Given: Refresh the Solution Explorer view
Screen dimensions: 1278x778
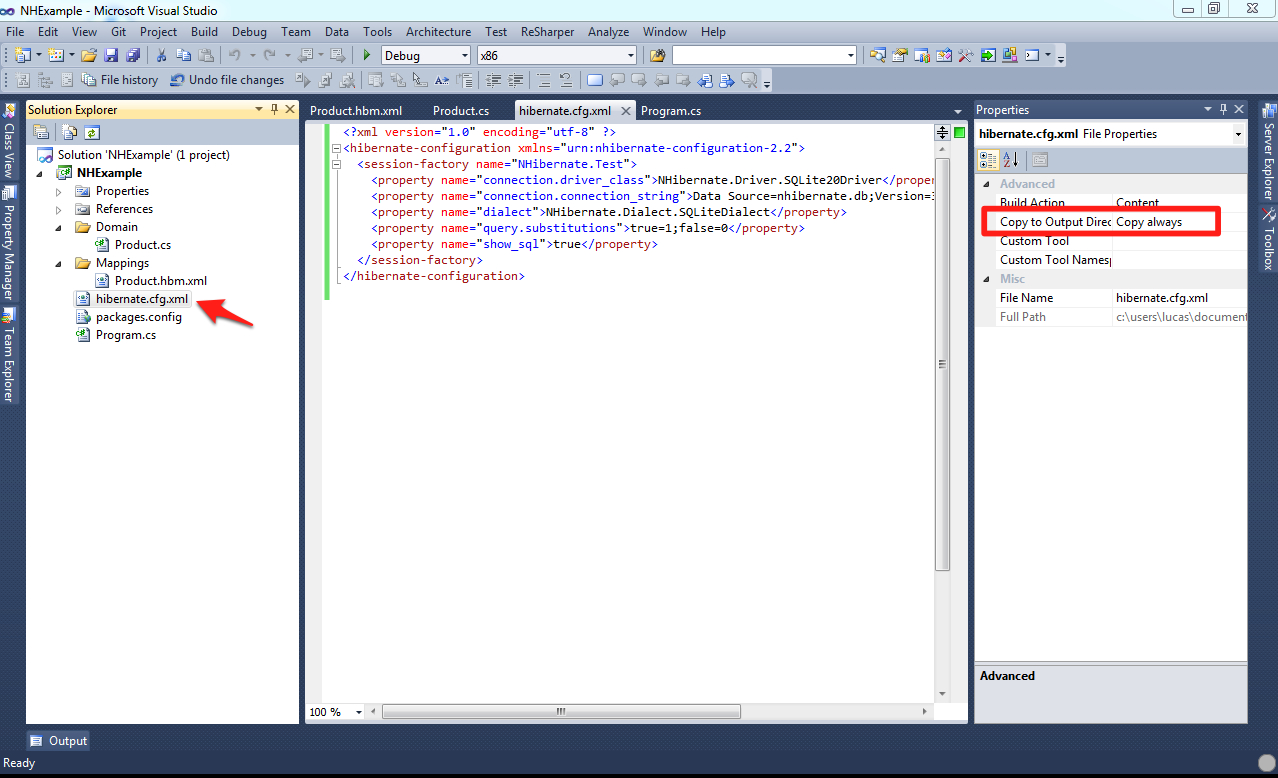Looking at the screenshot, I should pos(92,132).
